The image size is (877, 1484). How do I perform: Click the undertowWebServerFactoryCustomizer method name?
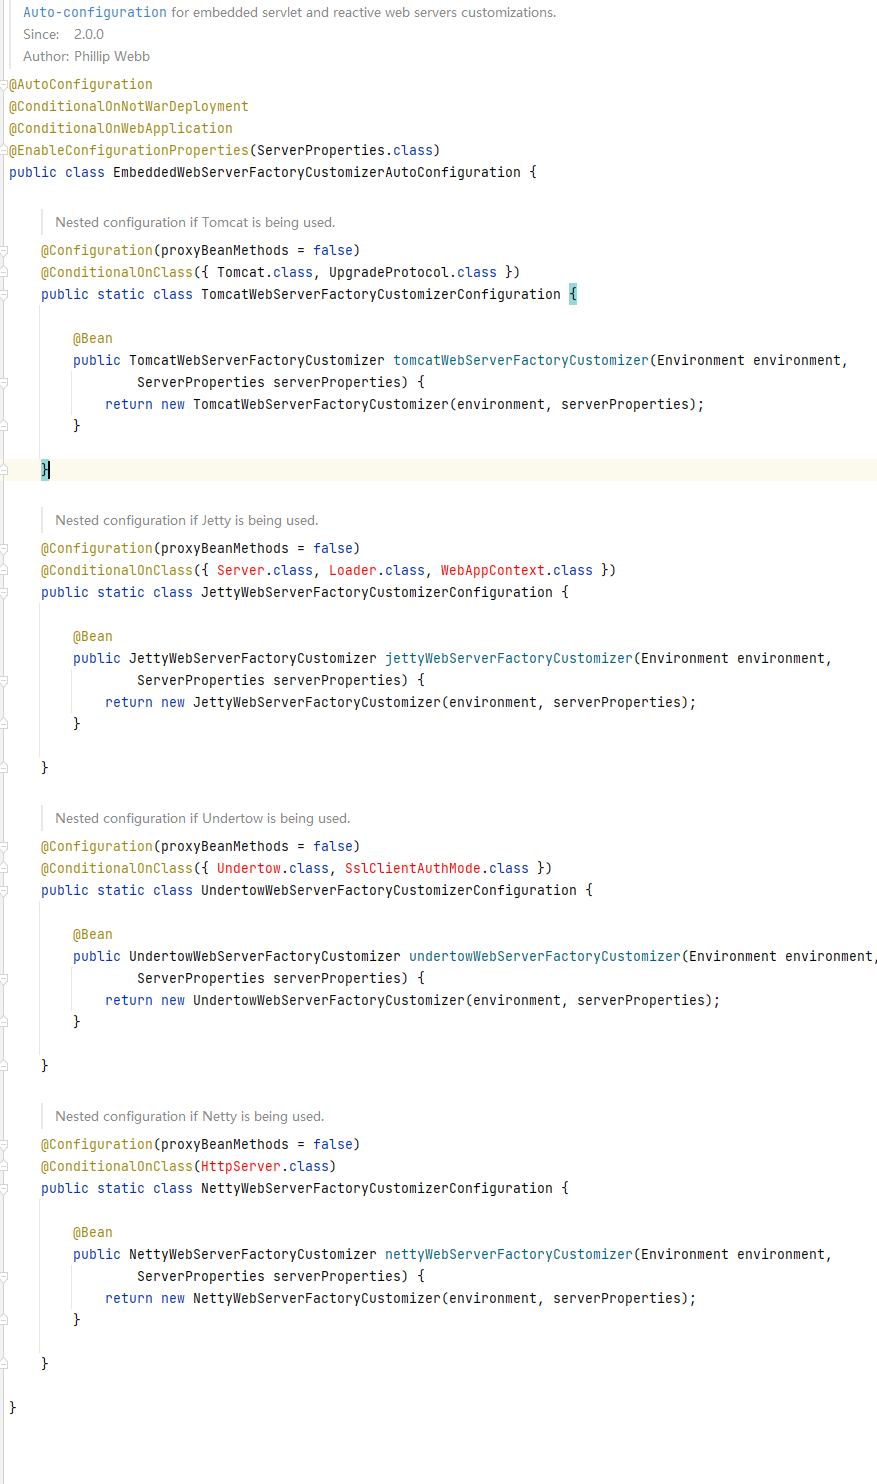pos(545,957)
